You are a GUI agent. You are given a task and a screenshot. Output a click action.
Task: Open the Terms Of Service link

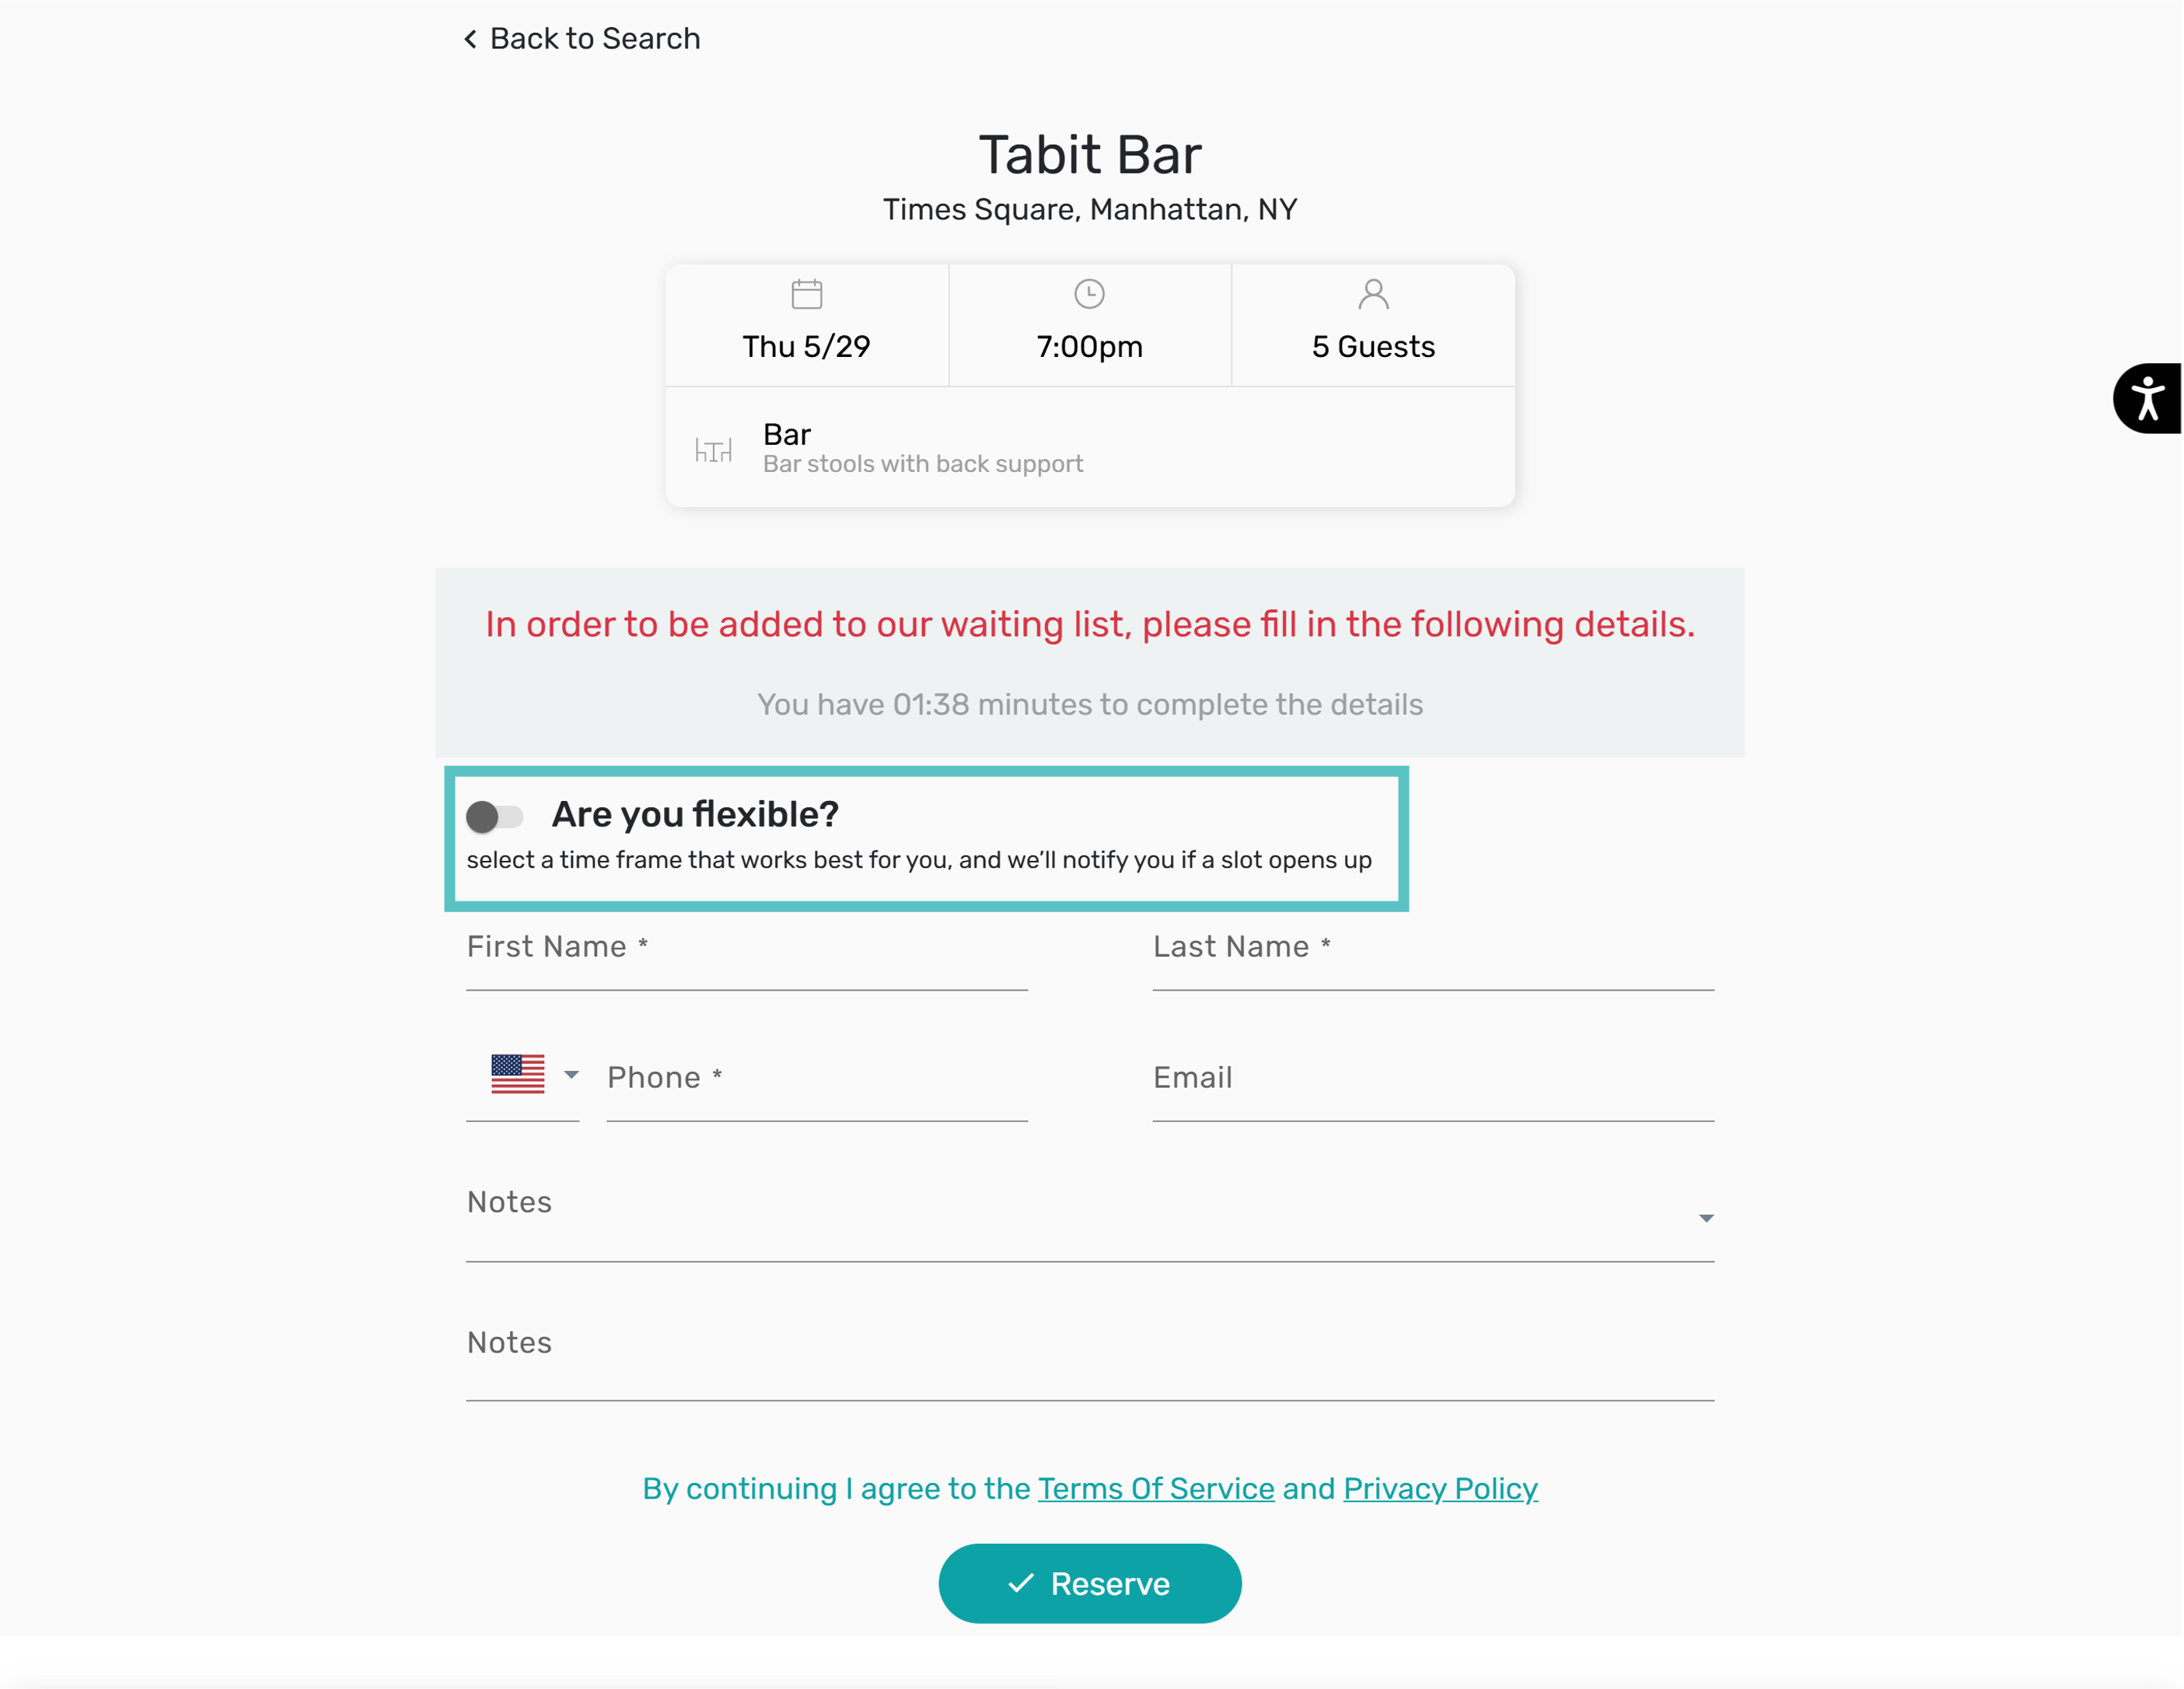tap(1155, 1488)
